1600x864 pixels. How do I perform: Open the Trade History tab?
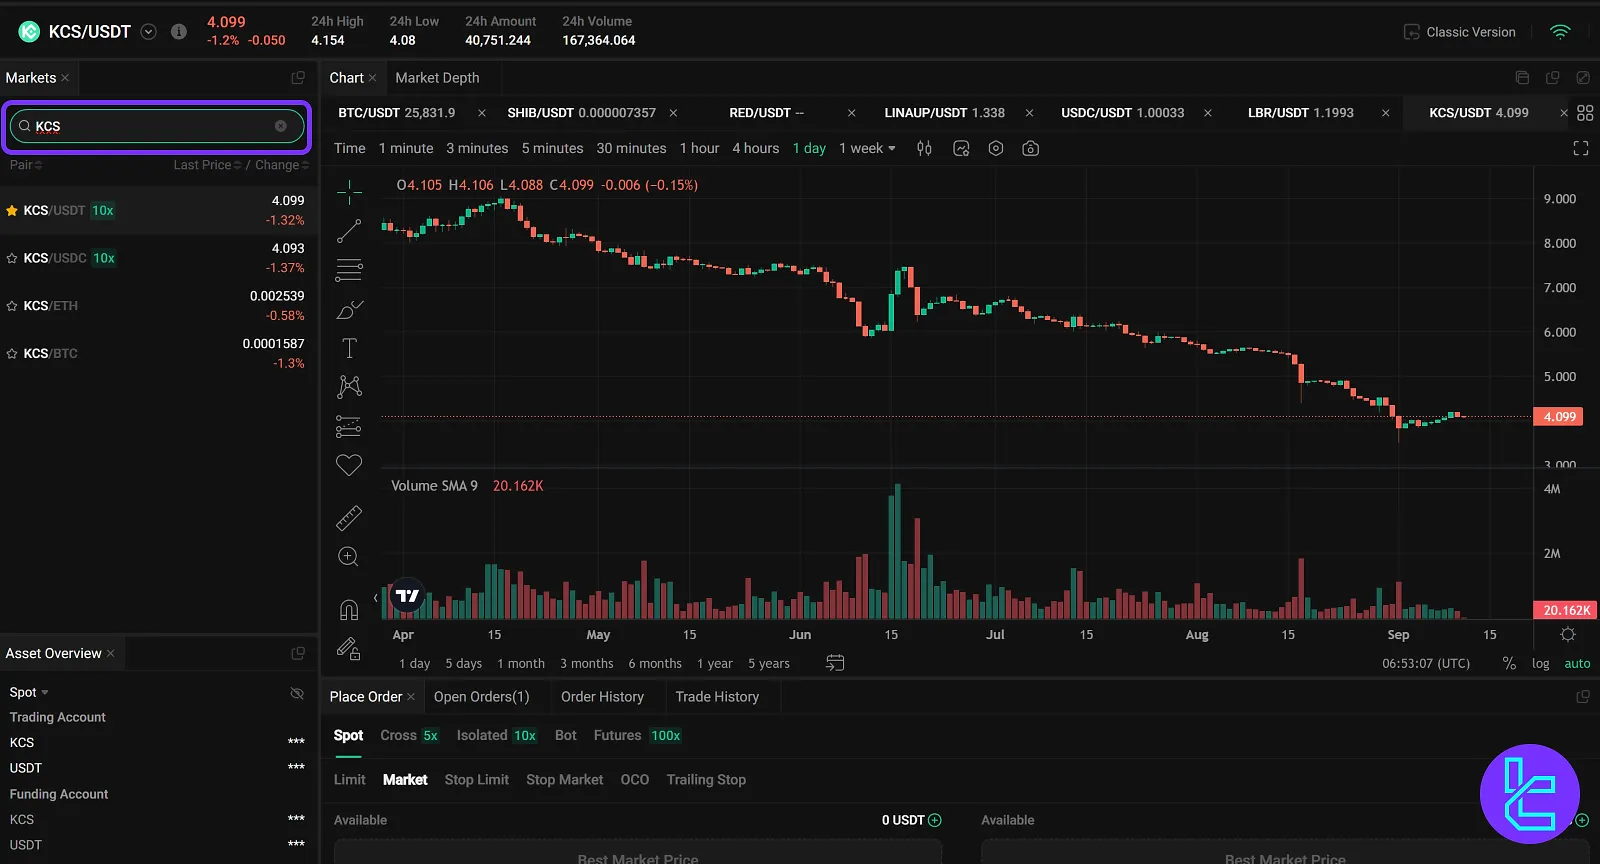pyautogui.click(x=717, y=697)
